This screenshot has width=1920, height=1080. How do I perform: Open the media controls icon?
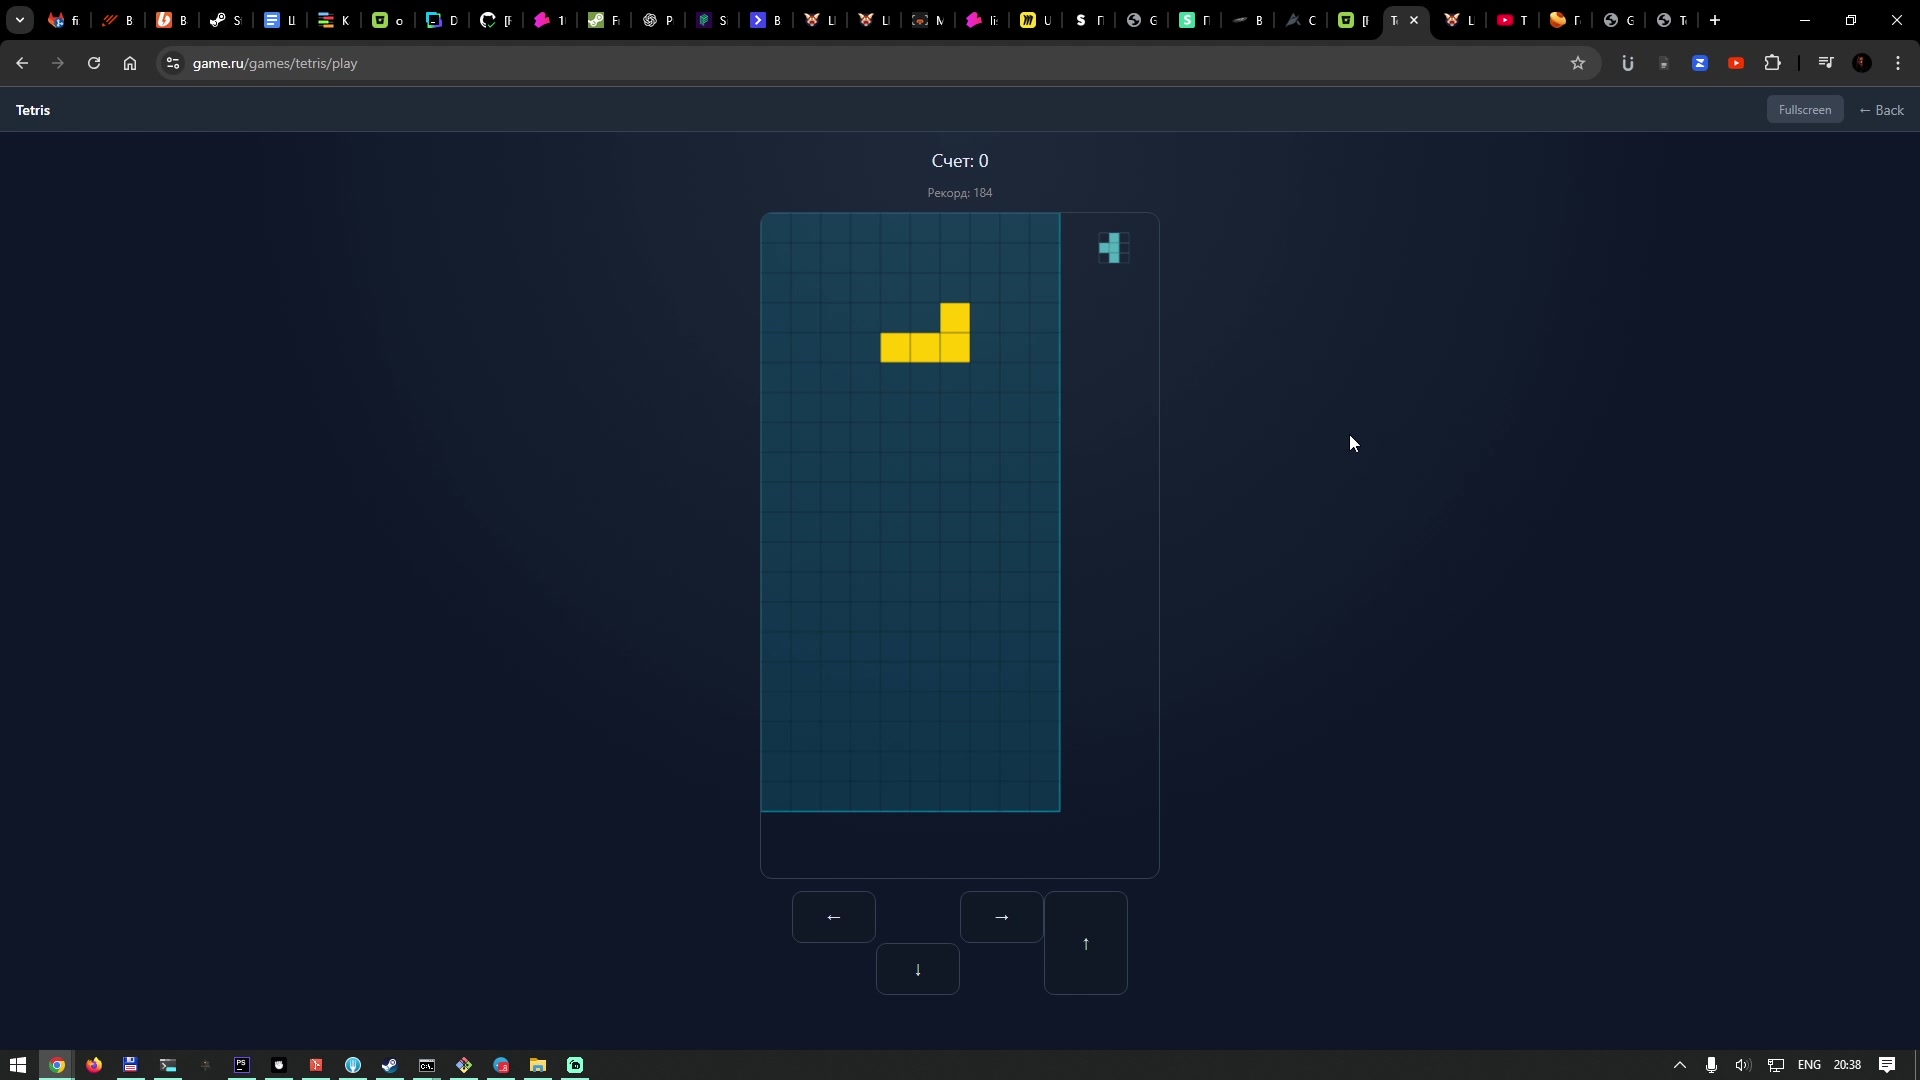[1826, 63]
